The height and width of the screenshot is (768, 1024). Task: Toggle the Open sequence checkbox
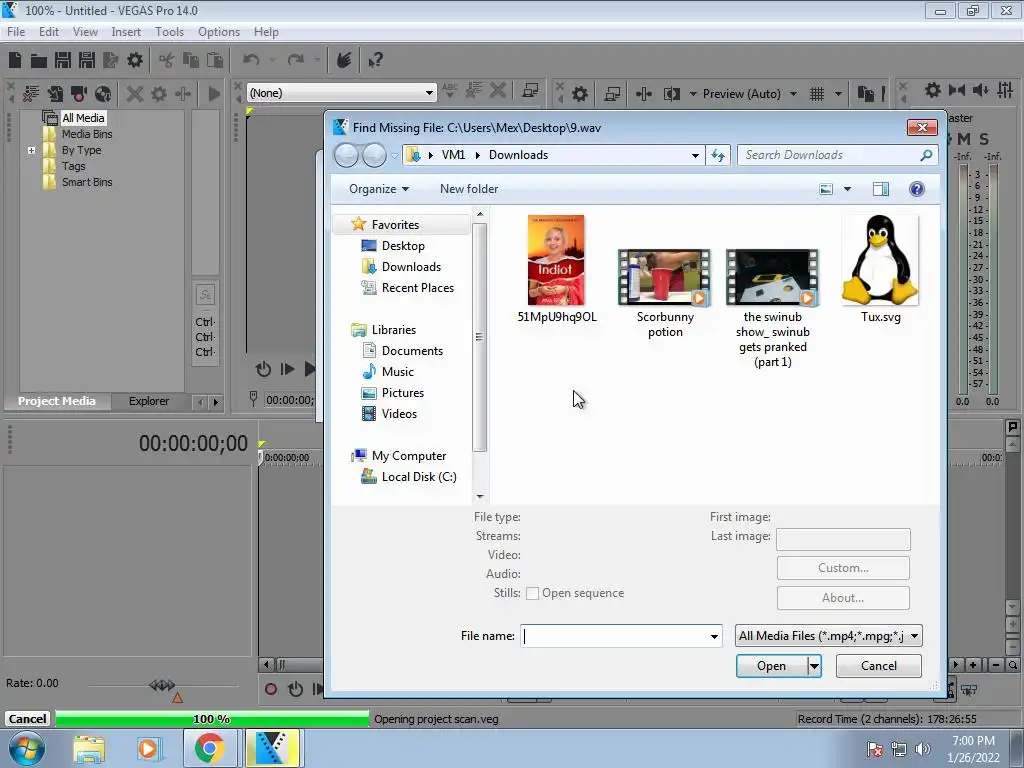pos(532,593)
